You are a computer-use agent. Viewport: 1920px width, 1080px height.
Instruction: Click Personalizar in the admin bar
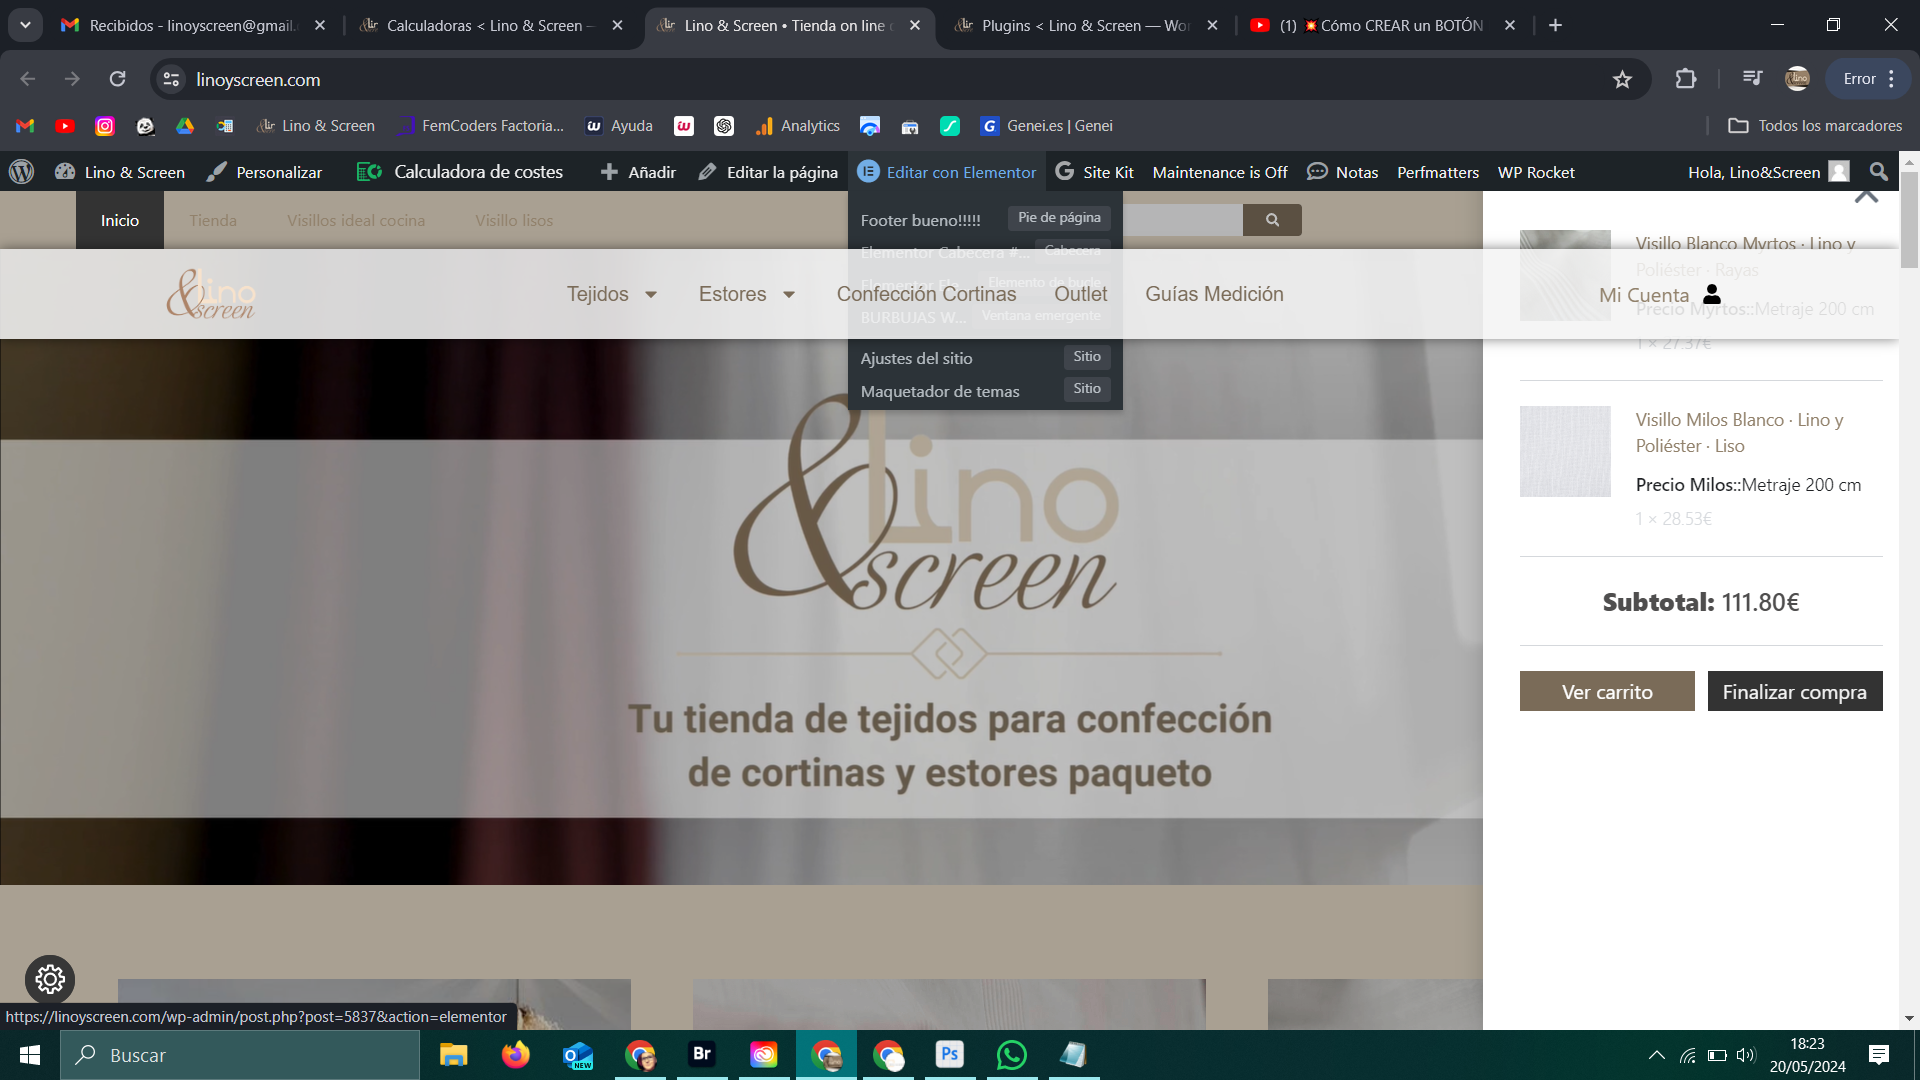click(264, 172)
